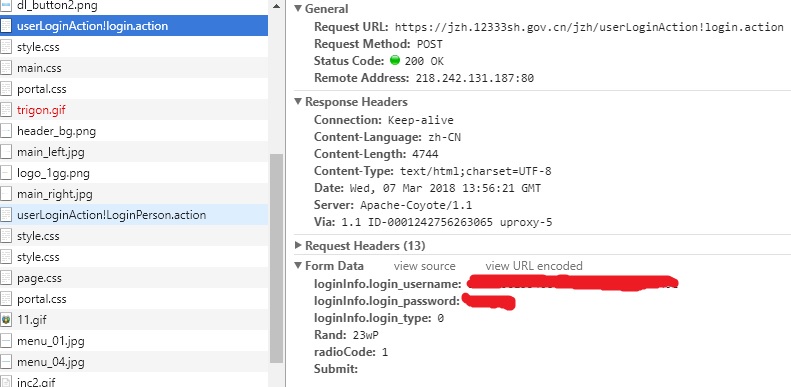Click the file icon beside userLoginAction!LoginPerson.action
The width and height of the screenshot is (791, 387).
coord(6,215)
